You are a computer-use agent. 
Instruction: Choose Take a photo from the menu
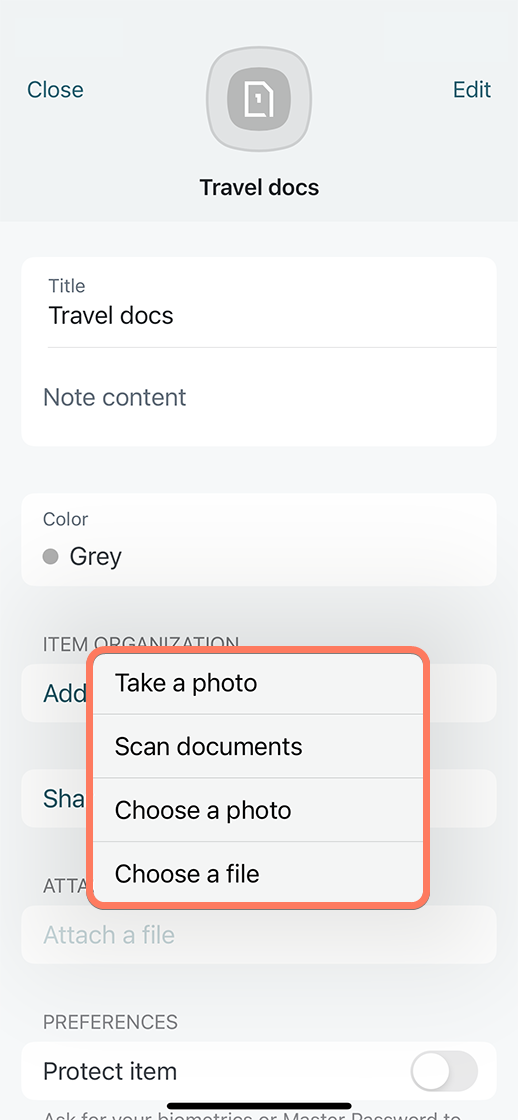pyautogui.click(x=258, y=684)
